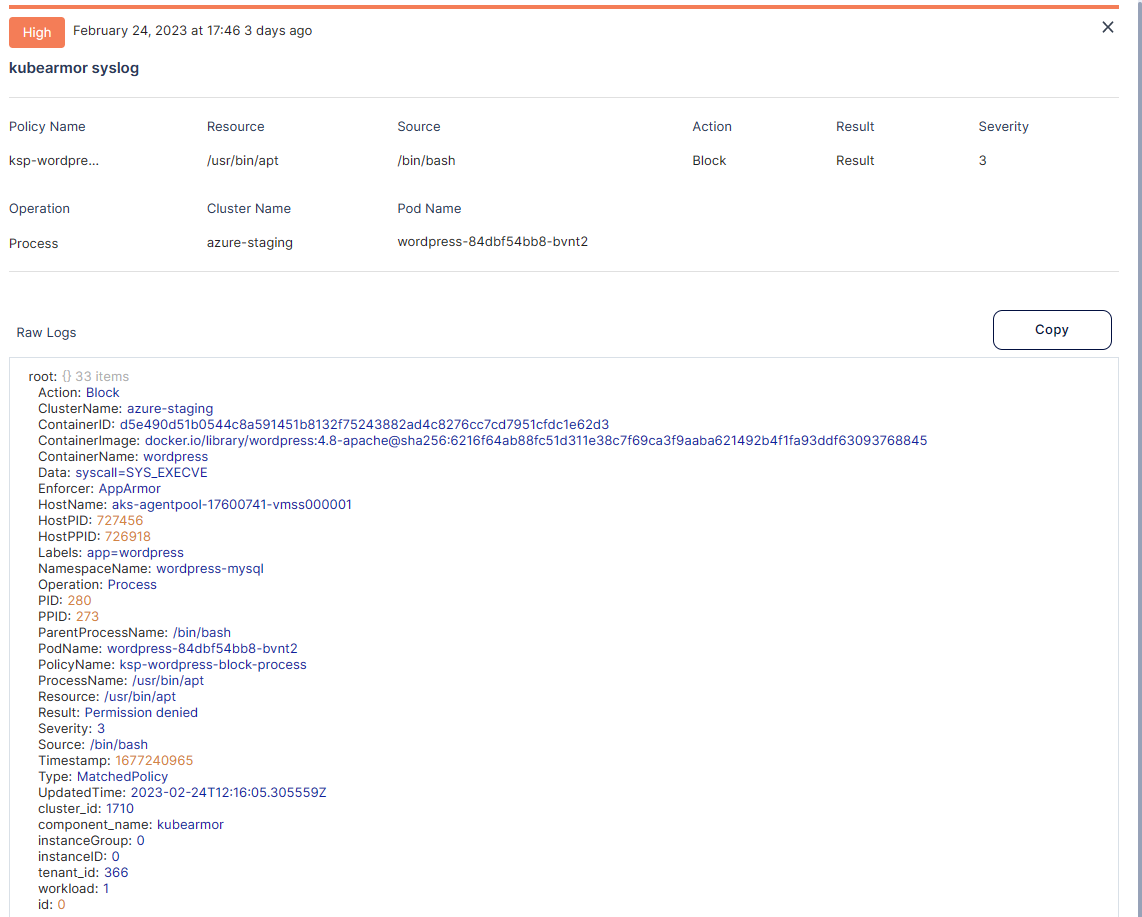Click the High severity badge
Screen dimensions: 1142x917
(36, 32)
